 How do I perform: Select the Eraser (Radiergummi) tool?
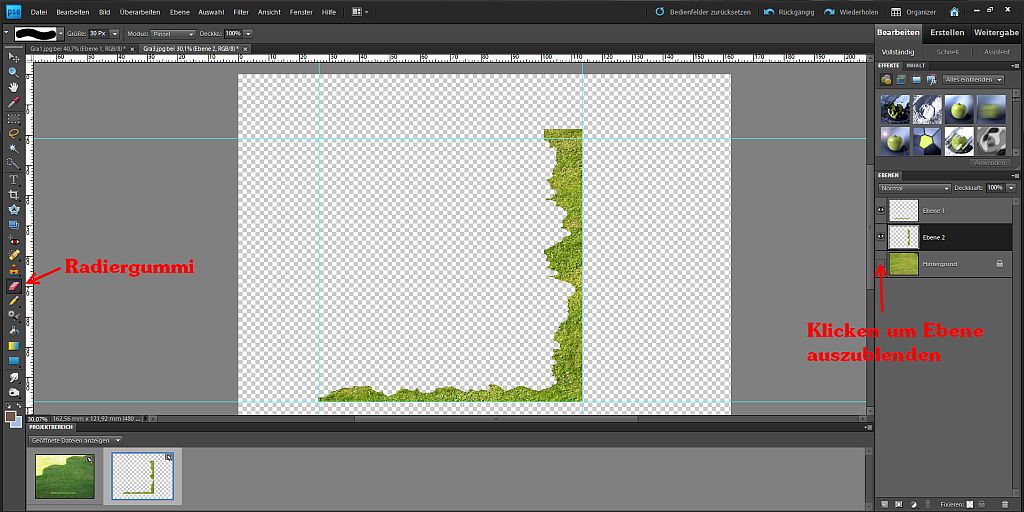[14, 285]
